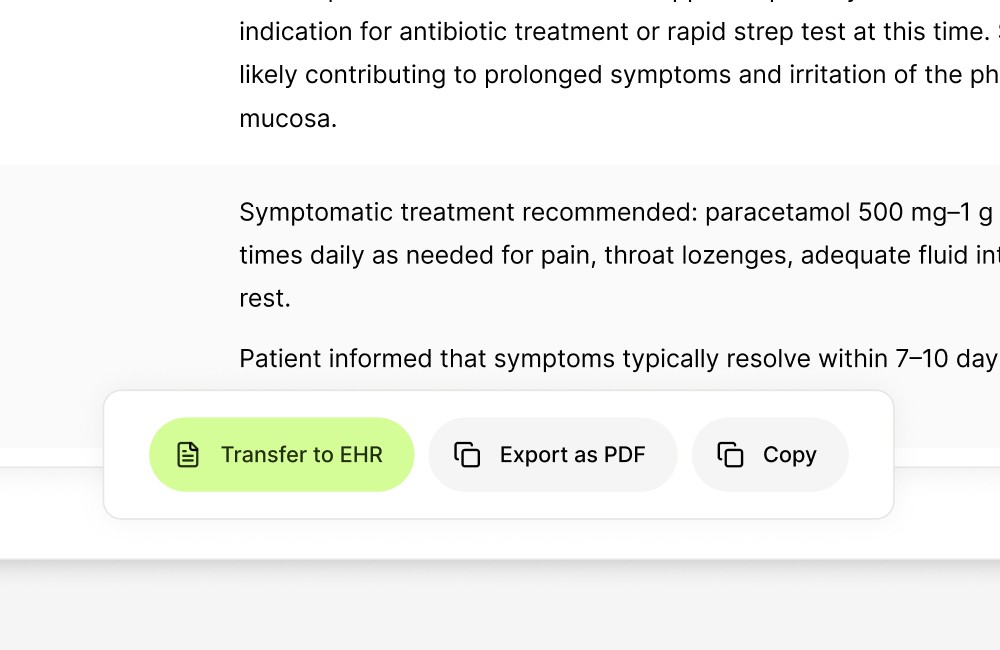Click the likely contributing to prolonged symptoms line
The height and width of the screenshot is (650, 1000).
619,75
